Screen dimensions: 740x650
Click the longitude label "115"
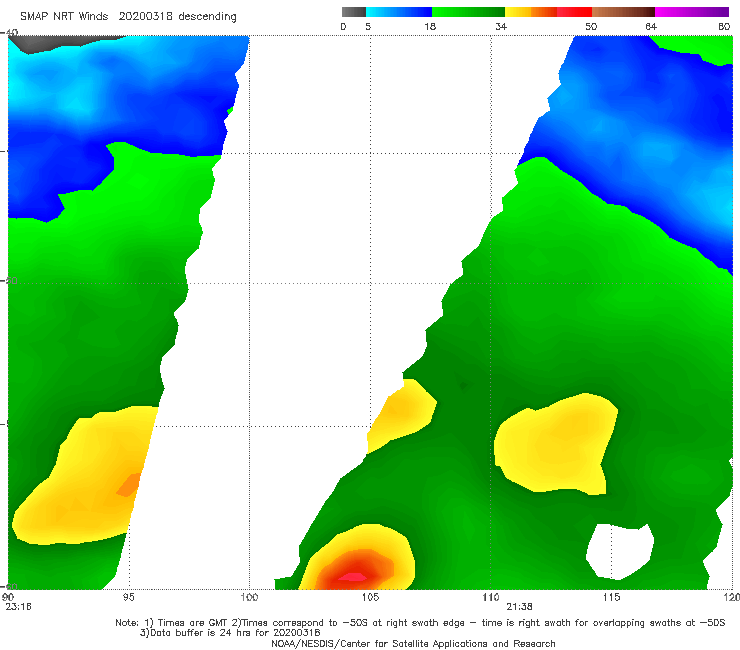[x=612, y=598]
